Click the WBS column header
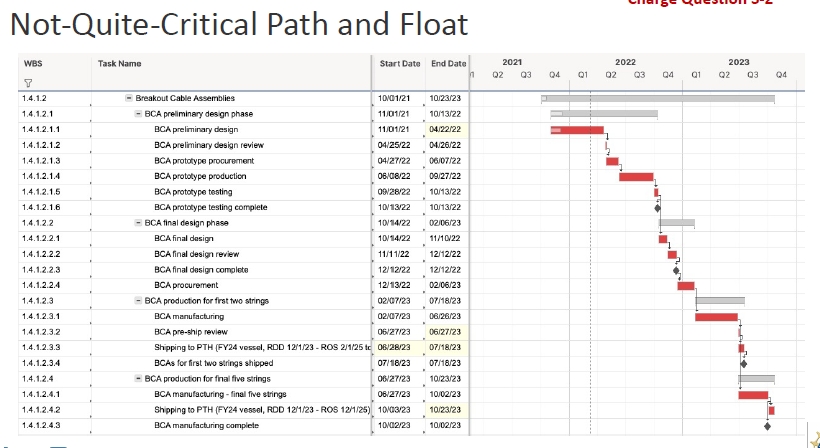Viewport: 820px width, 448px height. coord(33,63)
